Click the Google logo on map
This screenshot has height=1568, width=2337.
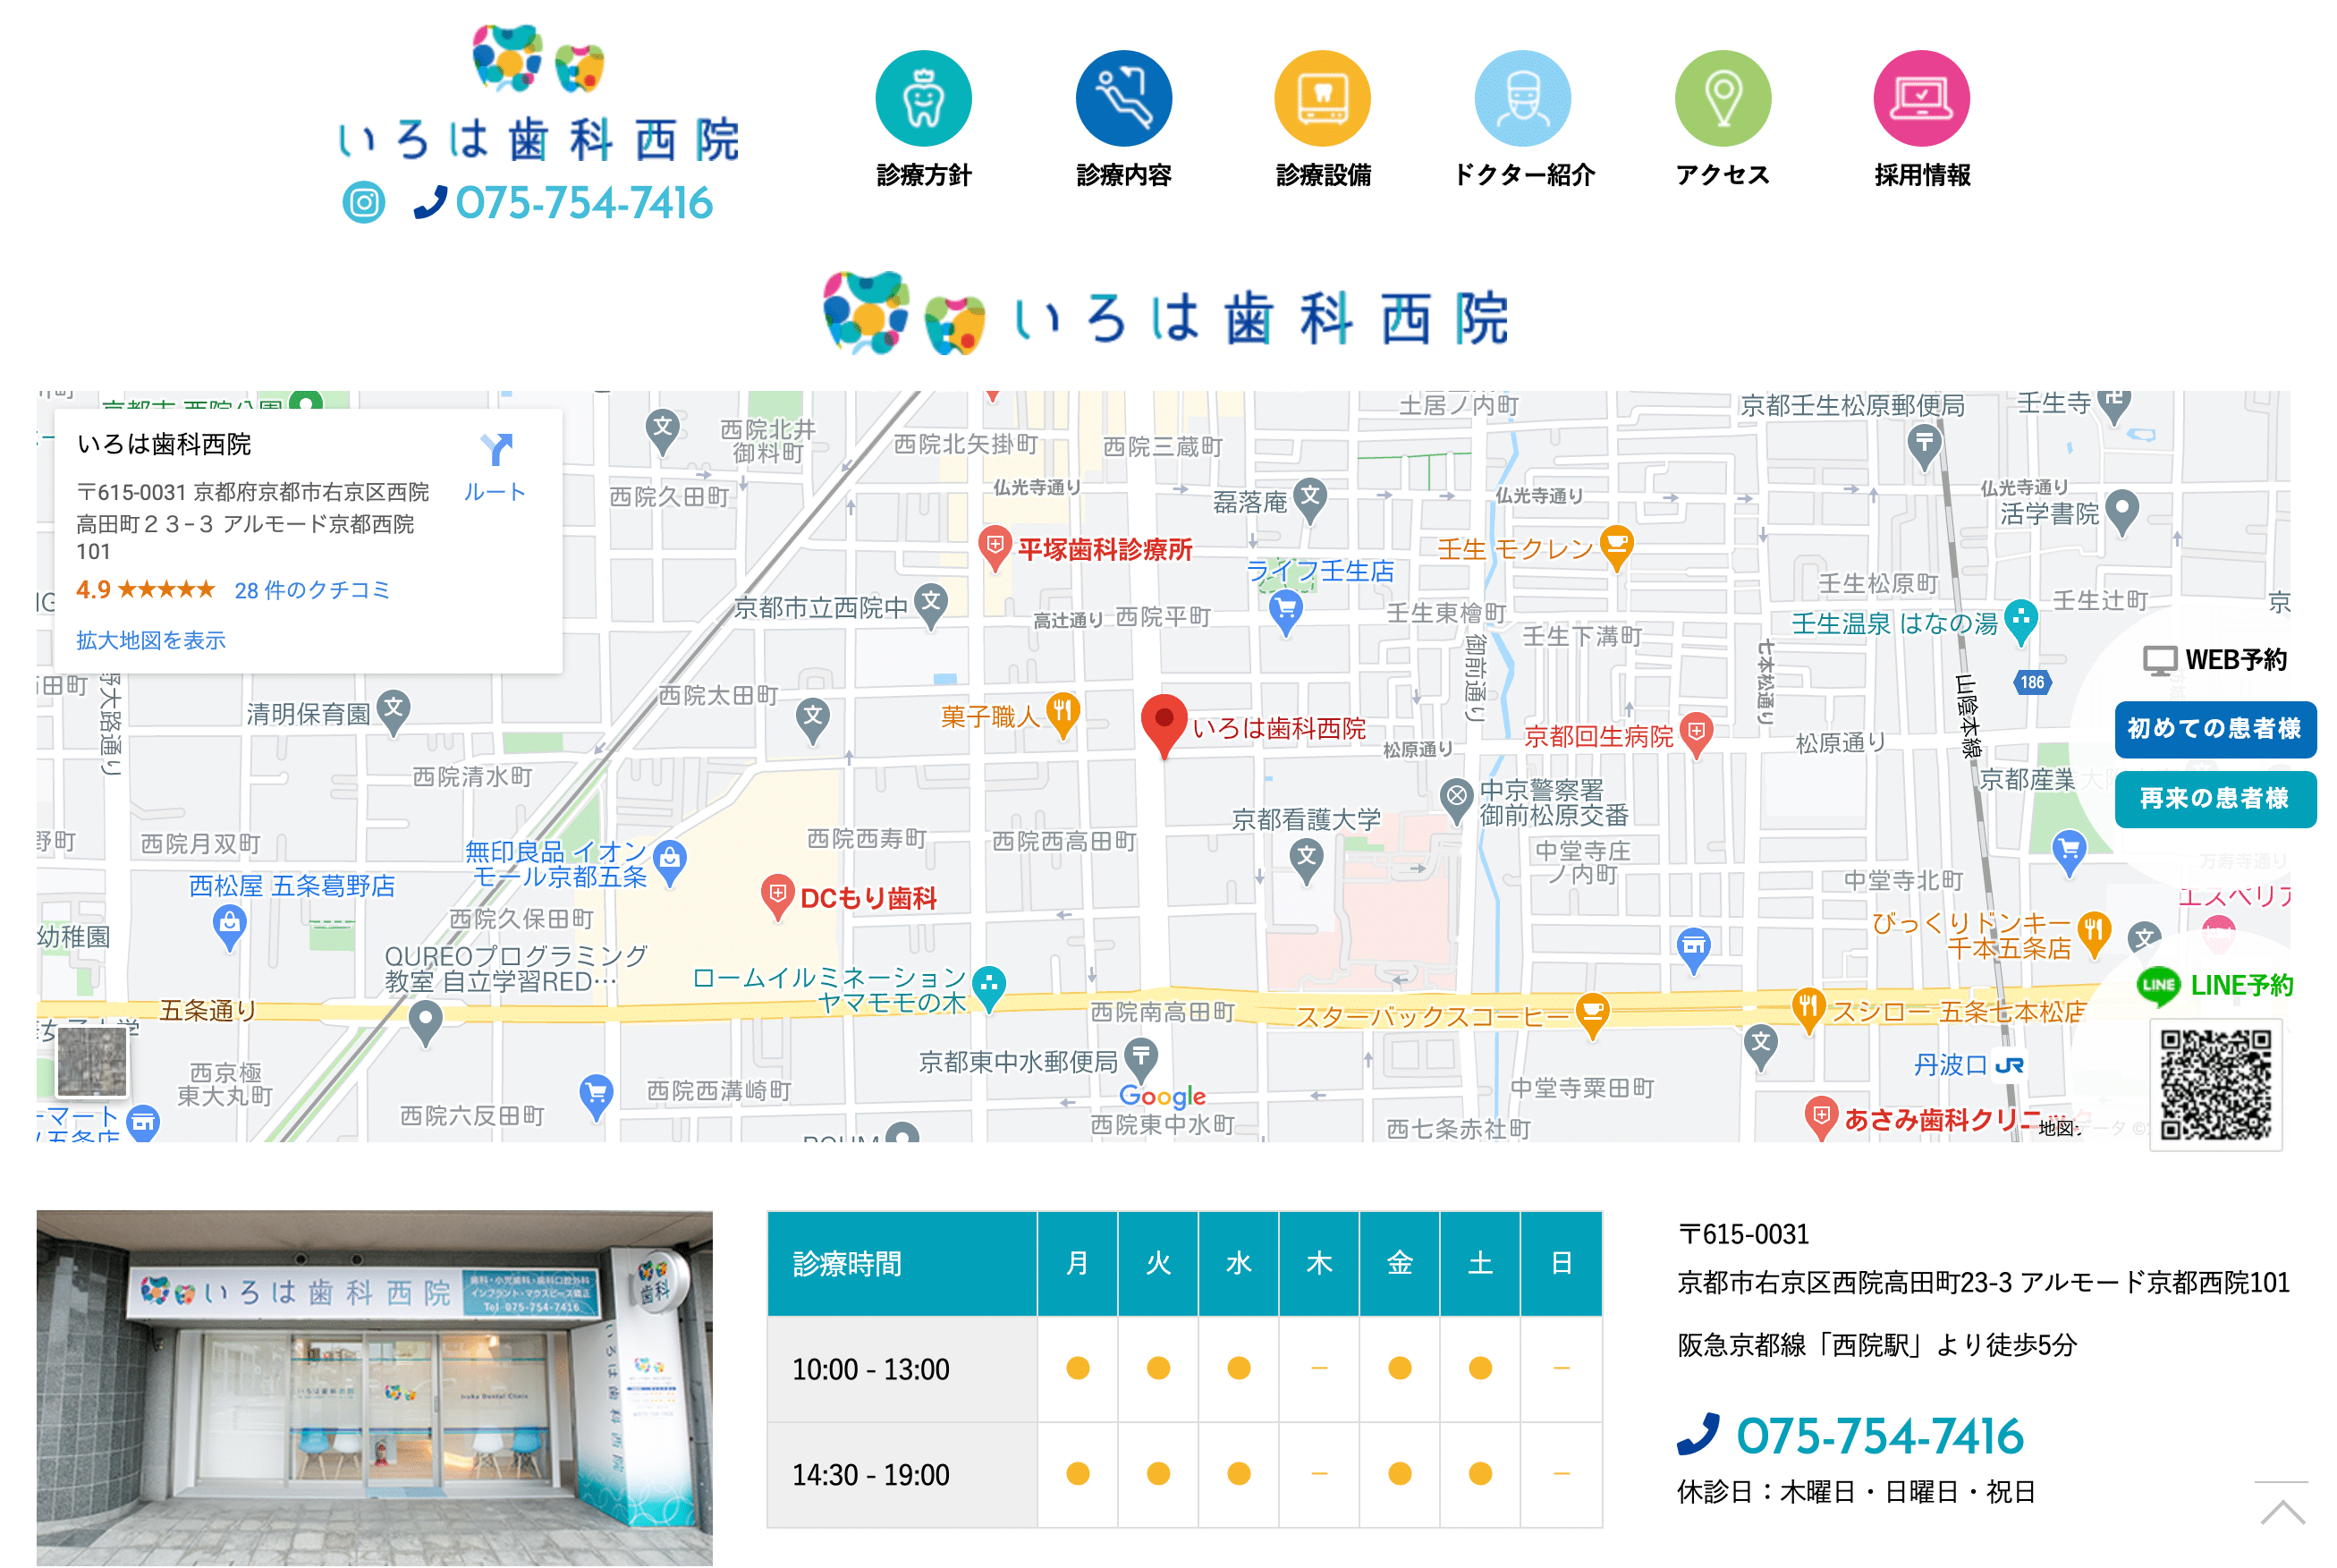coord(1161,1096)
